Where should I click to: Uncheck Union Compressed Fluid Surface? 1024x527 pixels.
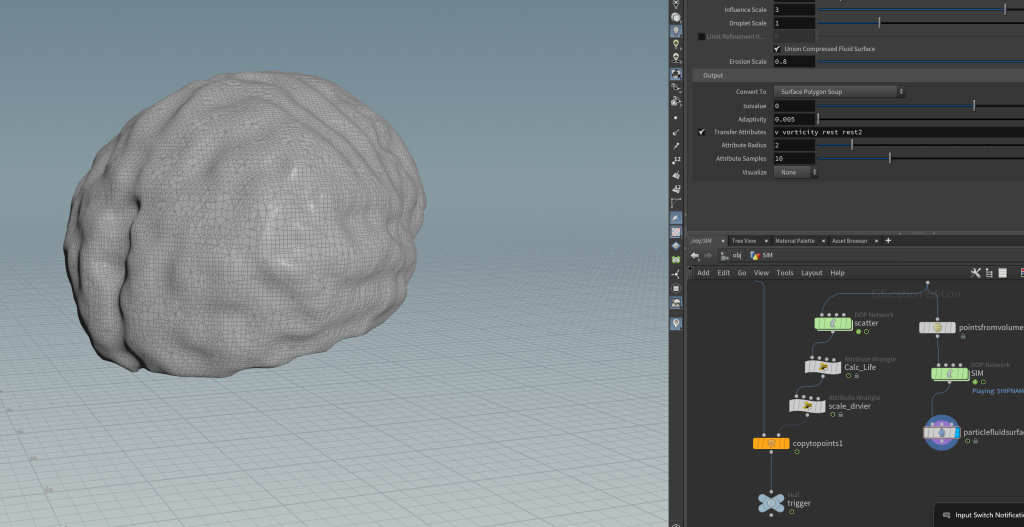(x=778, y=49)
